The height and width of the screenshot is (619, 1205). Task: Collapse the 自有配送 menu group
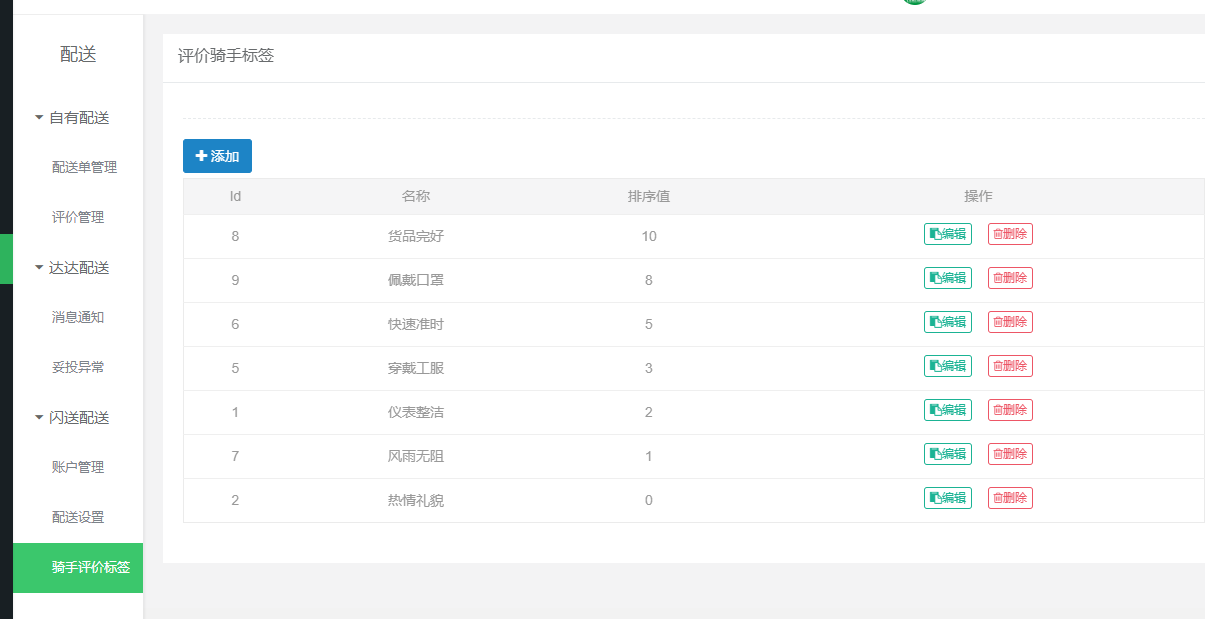click(72, 118)
